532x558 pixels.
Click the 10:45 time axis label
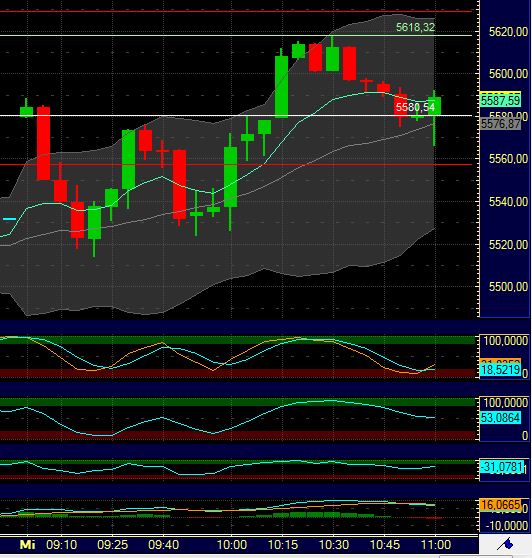coord(385,544)
